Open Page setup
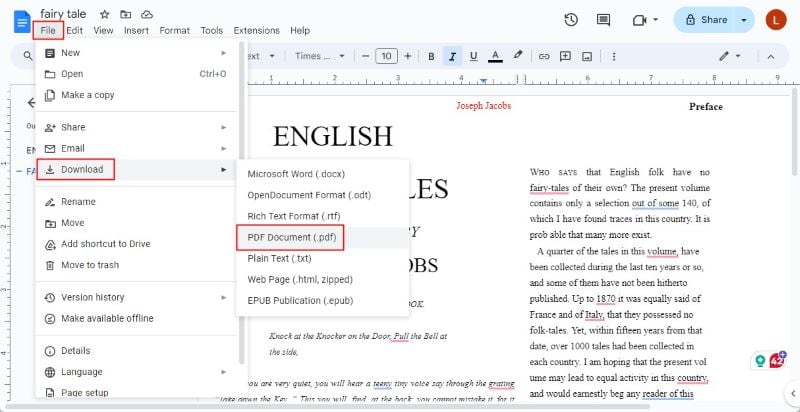The image size is (800, 412). (x=136, y=393)
